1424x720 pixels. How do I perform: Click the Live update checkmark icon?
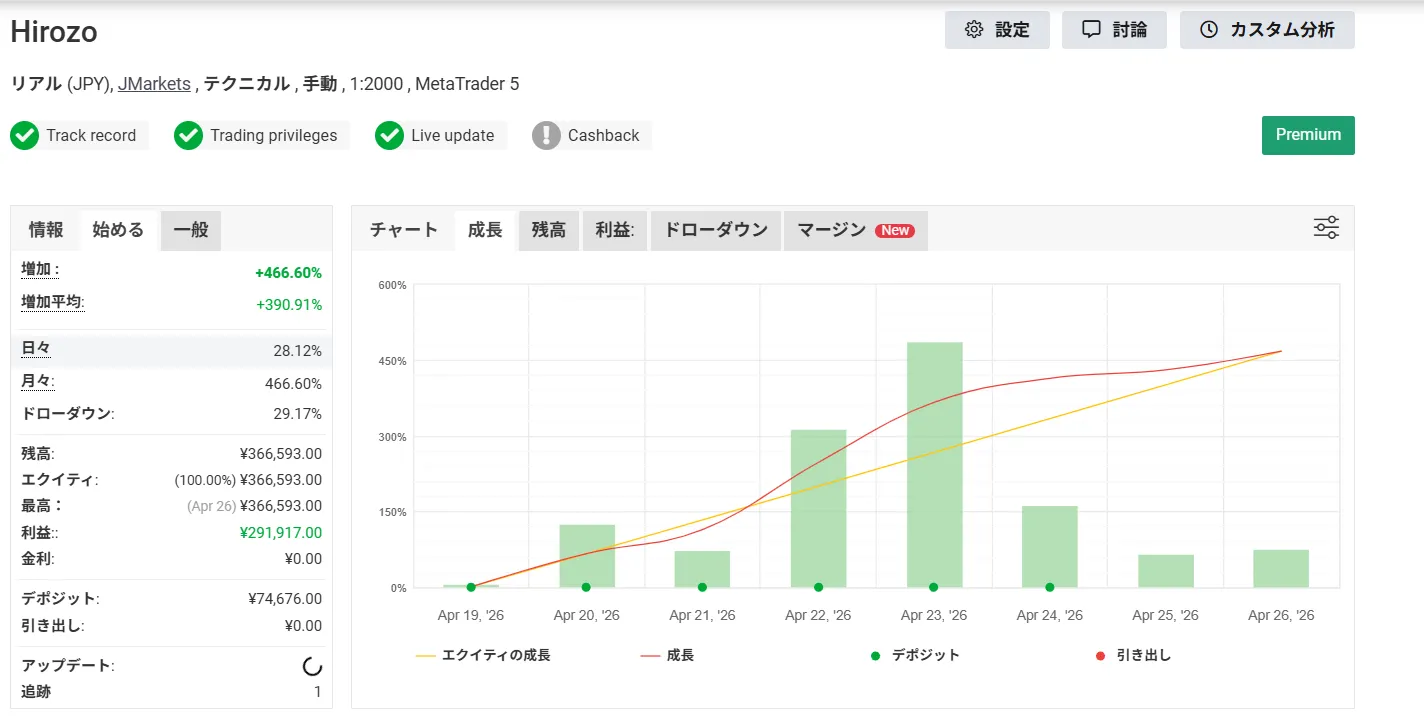[390, 136]
